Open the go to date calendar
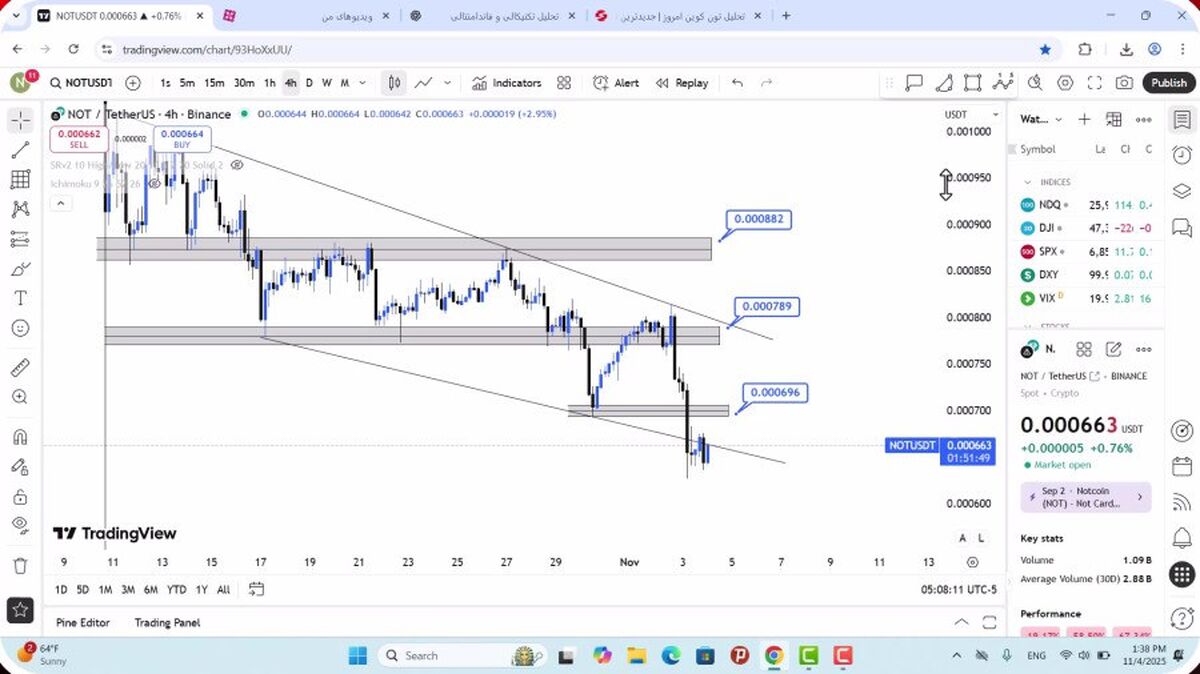 point(257,589)
